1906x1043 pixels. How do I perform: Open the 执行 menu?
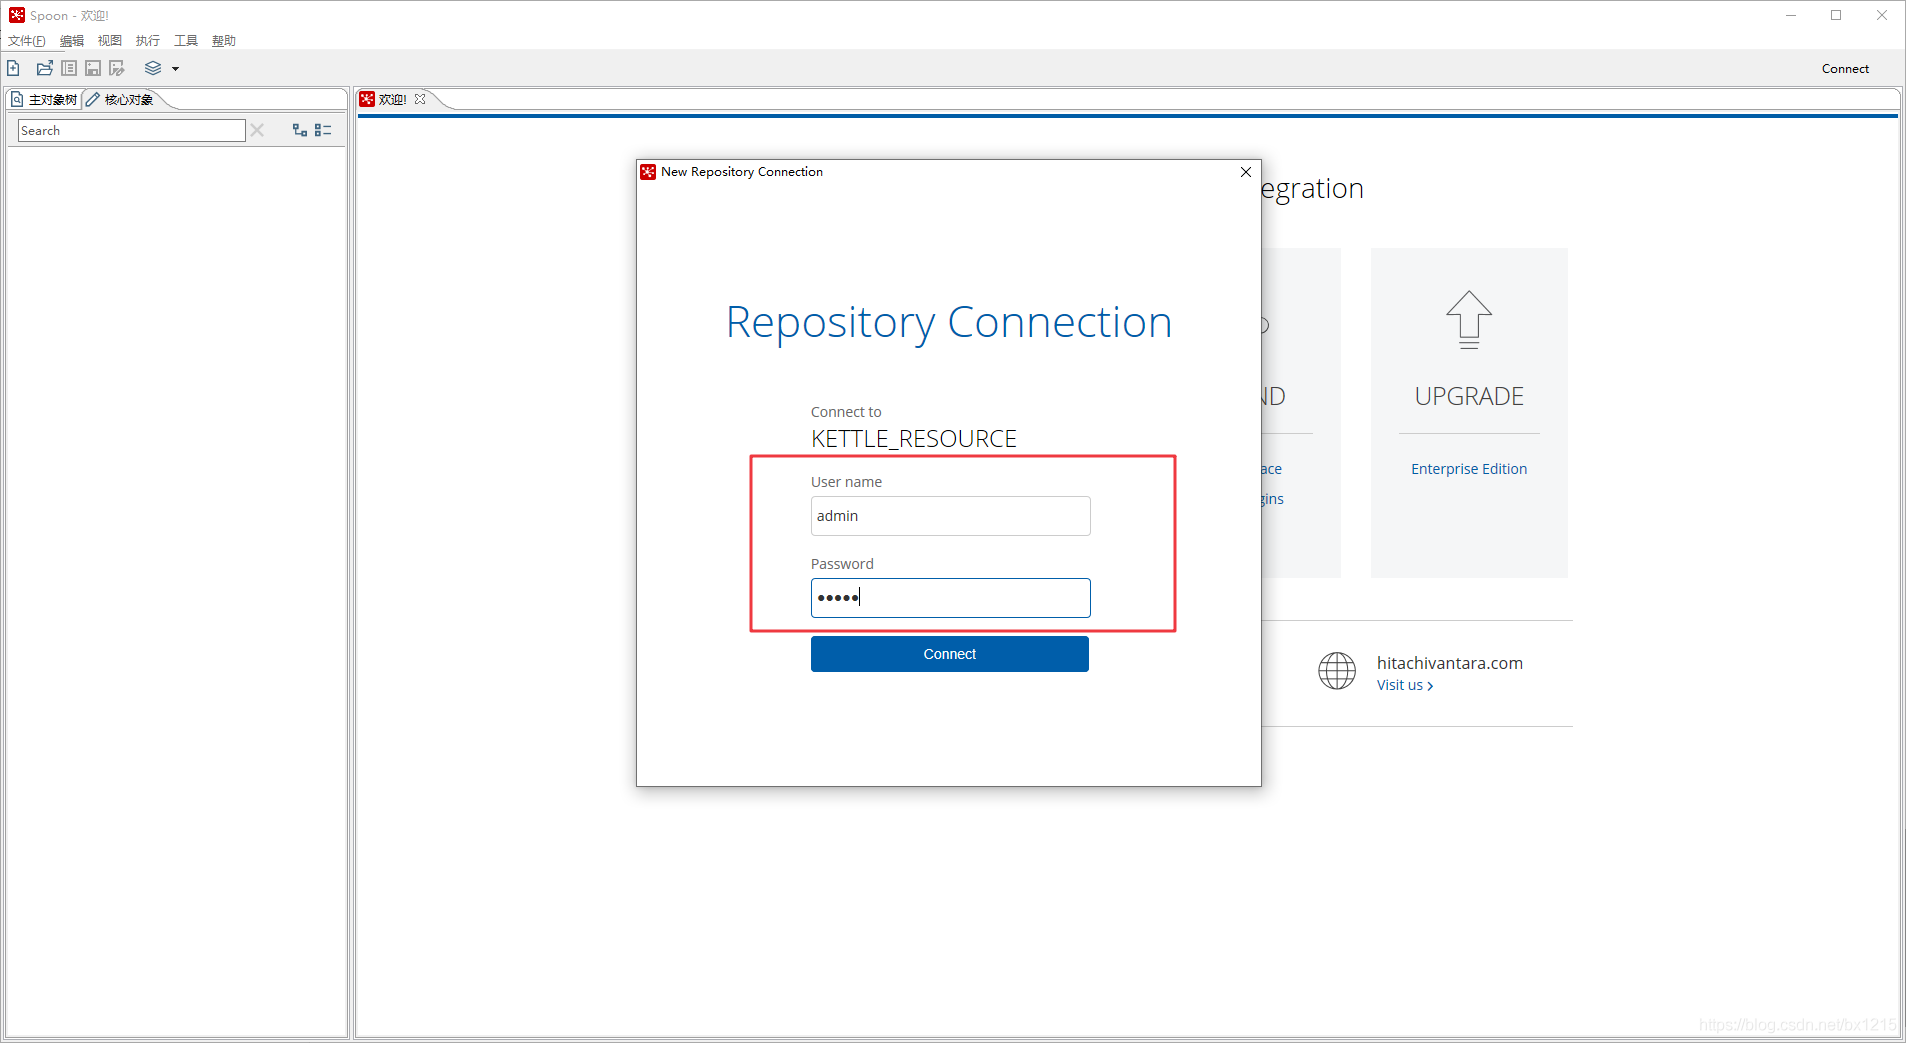148,41
